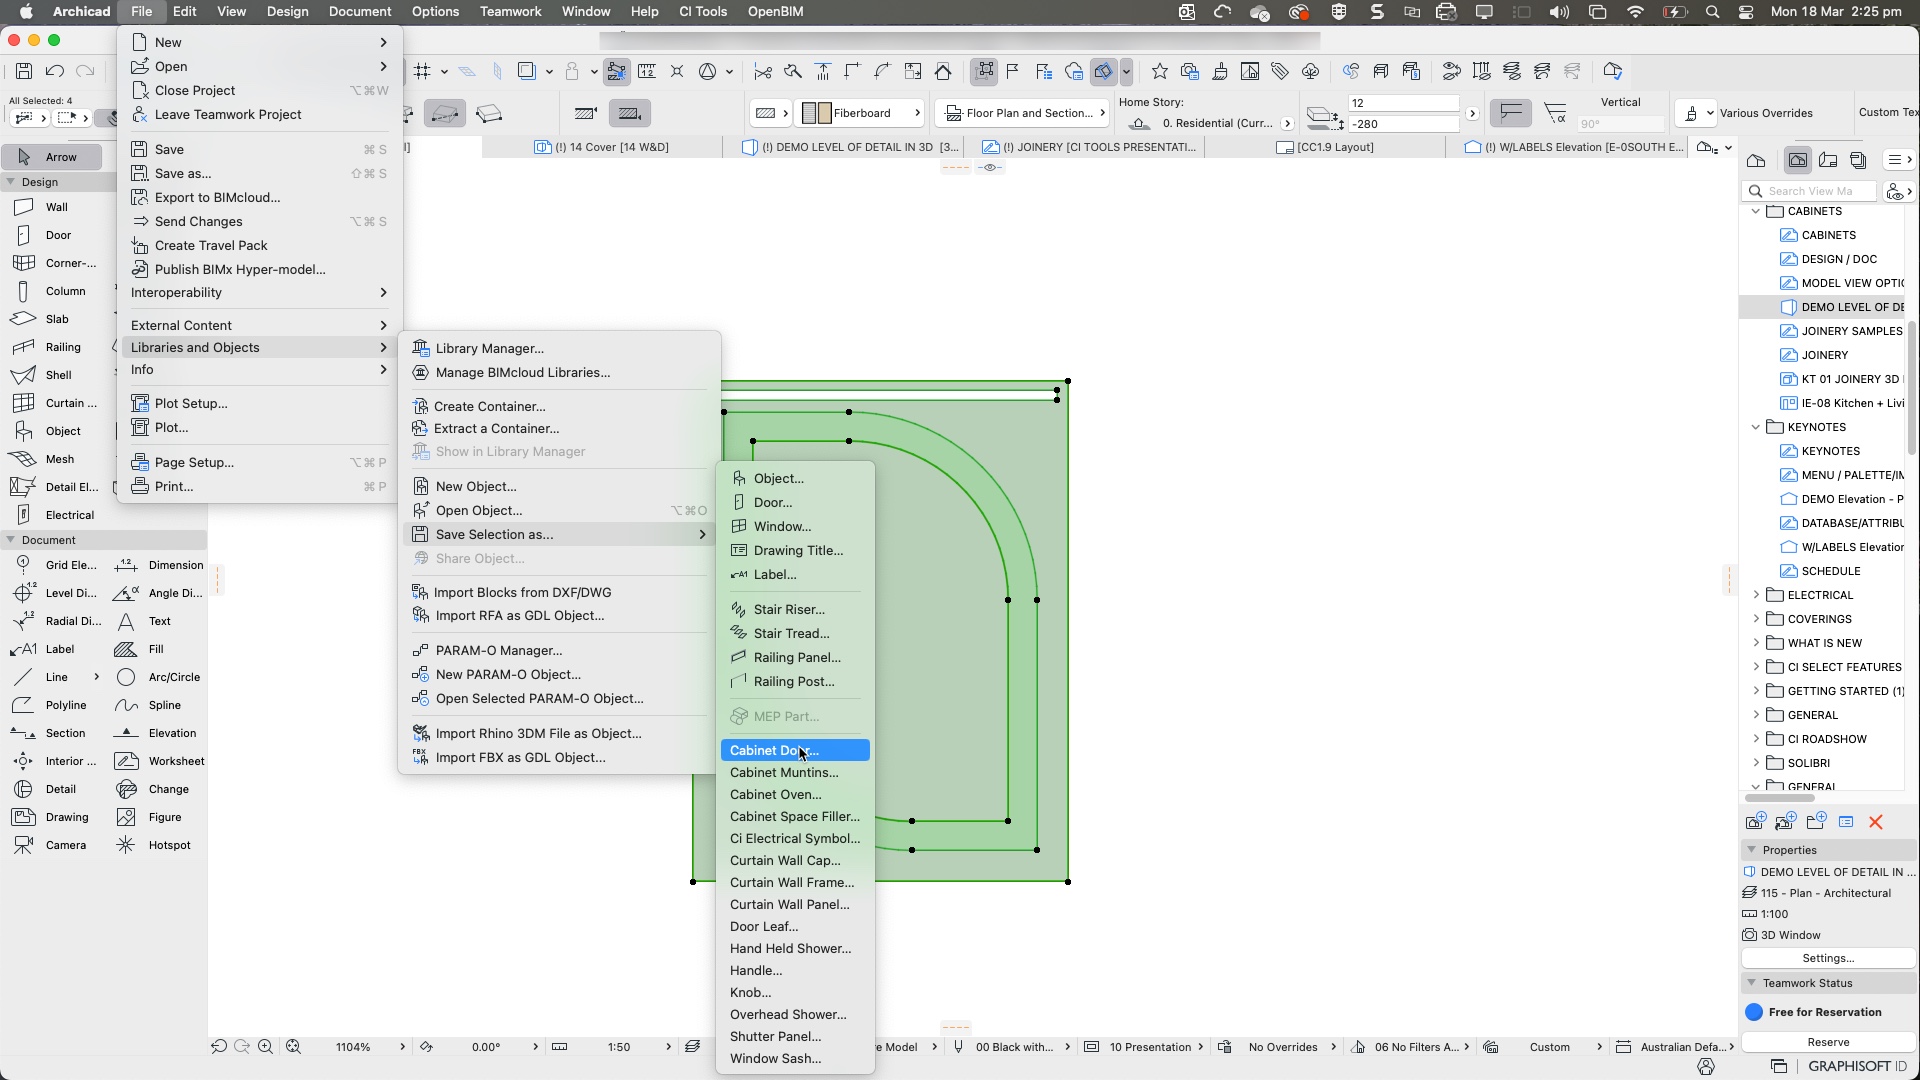Choose Handle... from submenu
This screenshot has width=1920, height=1080.
(x=795, y=970)
